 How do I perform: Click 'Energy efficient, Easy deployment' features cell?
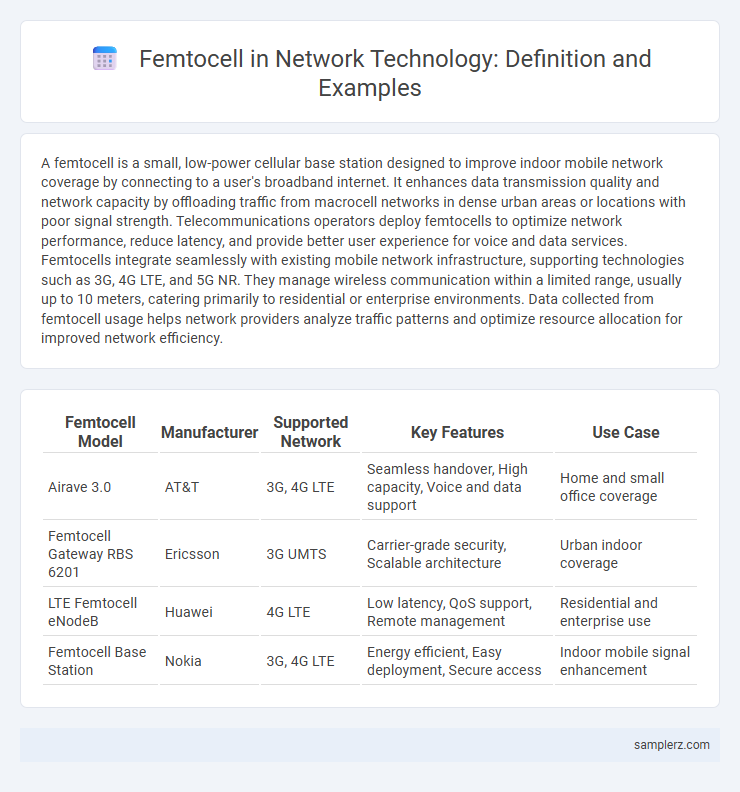coord(457,661)
